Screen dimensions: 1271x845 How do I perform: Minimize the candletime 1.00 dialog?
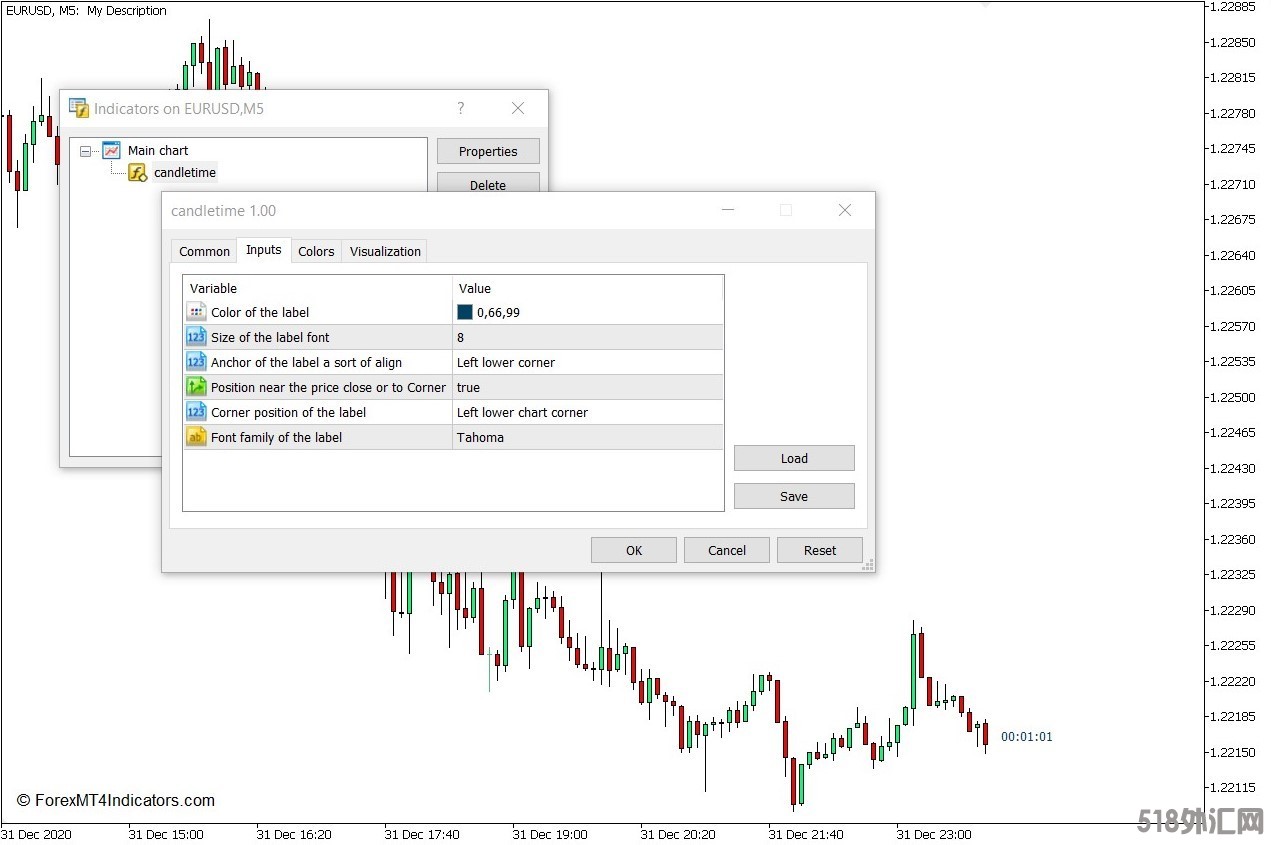(x=728, y=210)
